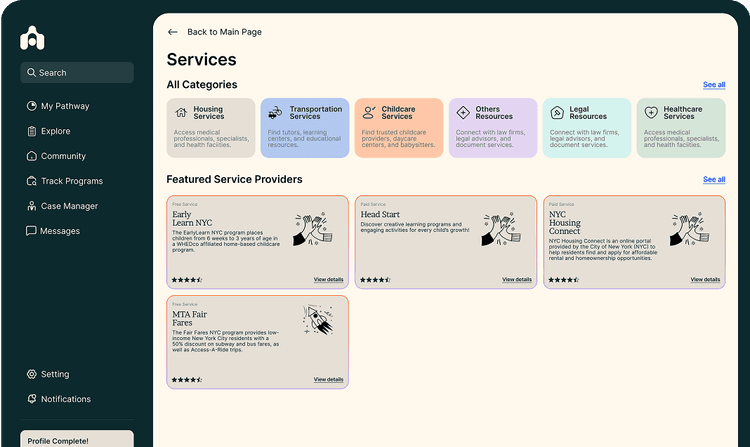
Task: Click the My Pathway pie icon
Action: [32, 106]
